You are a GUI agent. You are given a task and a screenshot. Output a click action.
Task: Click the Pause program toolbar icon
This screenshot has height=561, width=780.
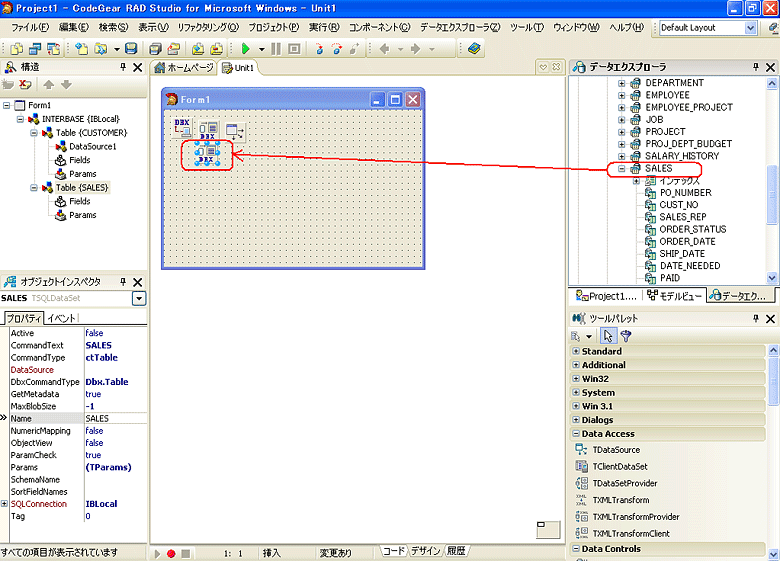276,48
